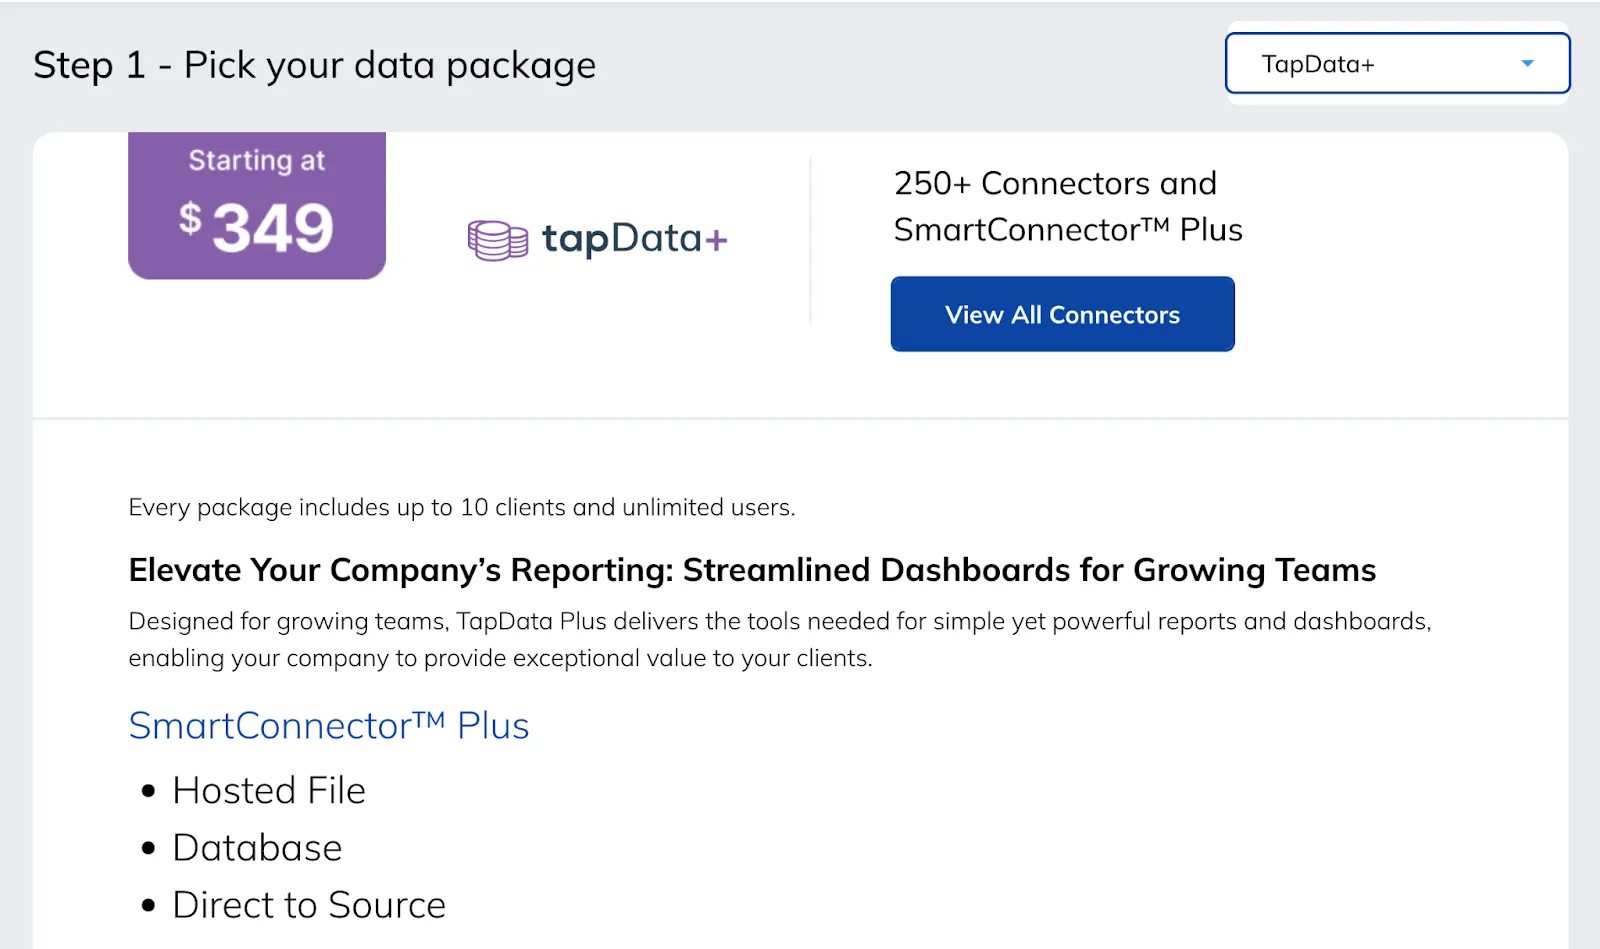The height and width of the screenshot is (949, 1600).
Task: Click the bullet beside Database
Action: point(149,849)
